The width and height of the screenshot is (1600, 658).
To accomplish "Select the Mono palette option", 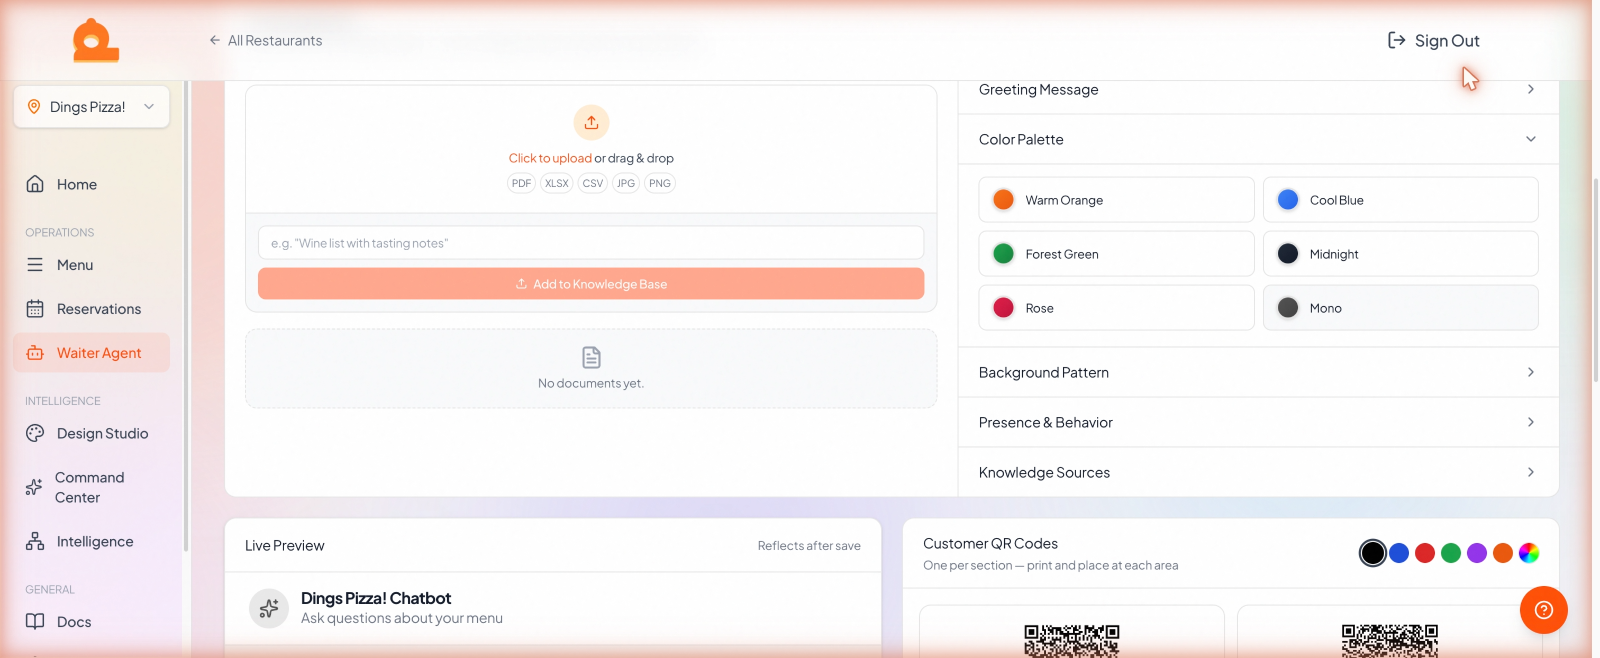I will pos(1400,308).
